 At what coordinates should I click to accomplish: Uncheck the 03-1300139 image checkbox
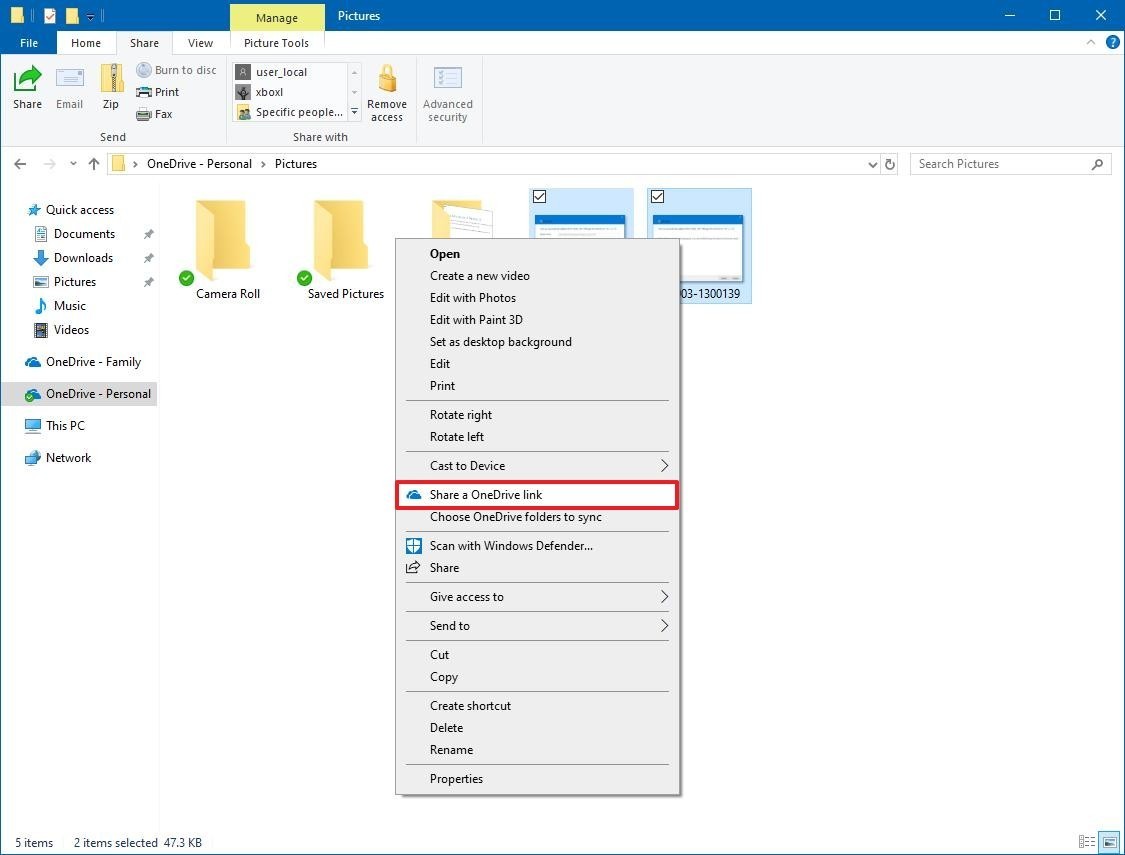tap(657, 197)
